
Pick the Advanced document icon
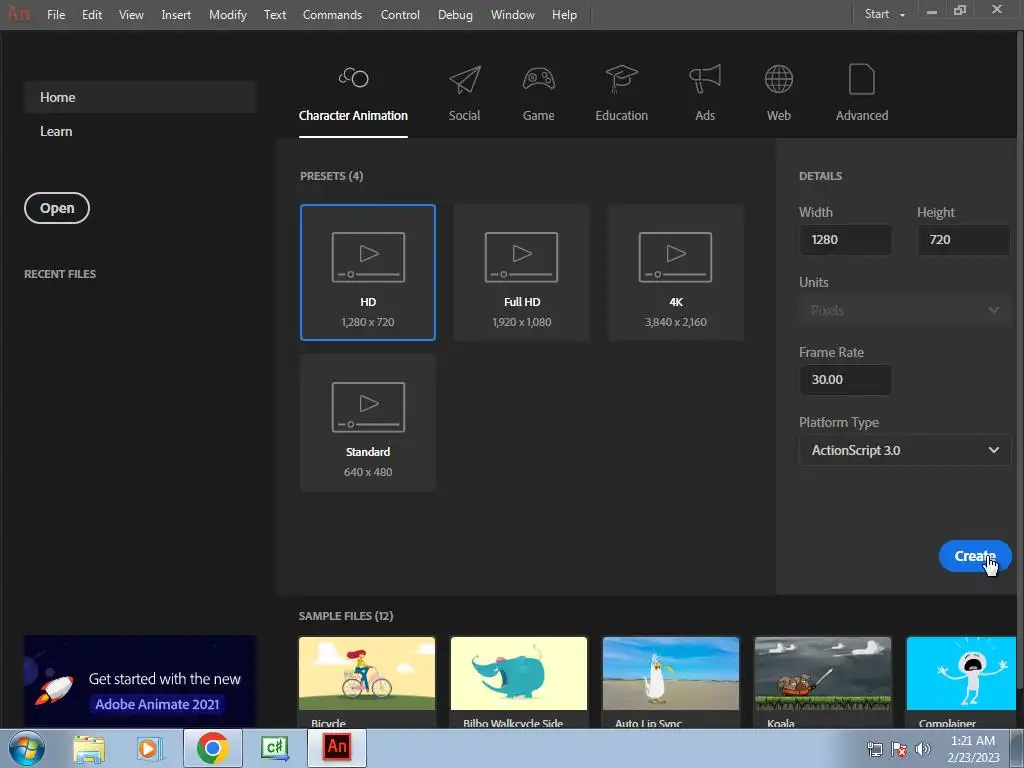(861, 79)
